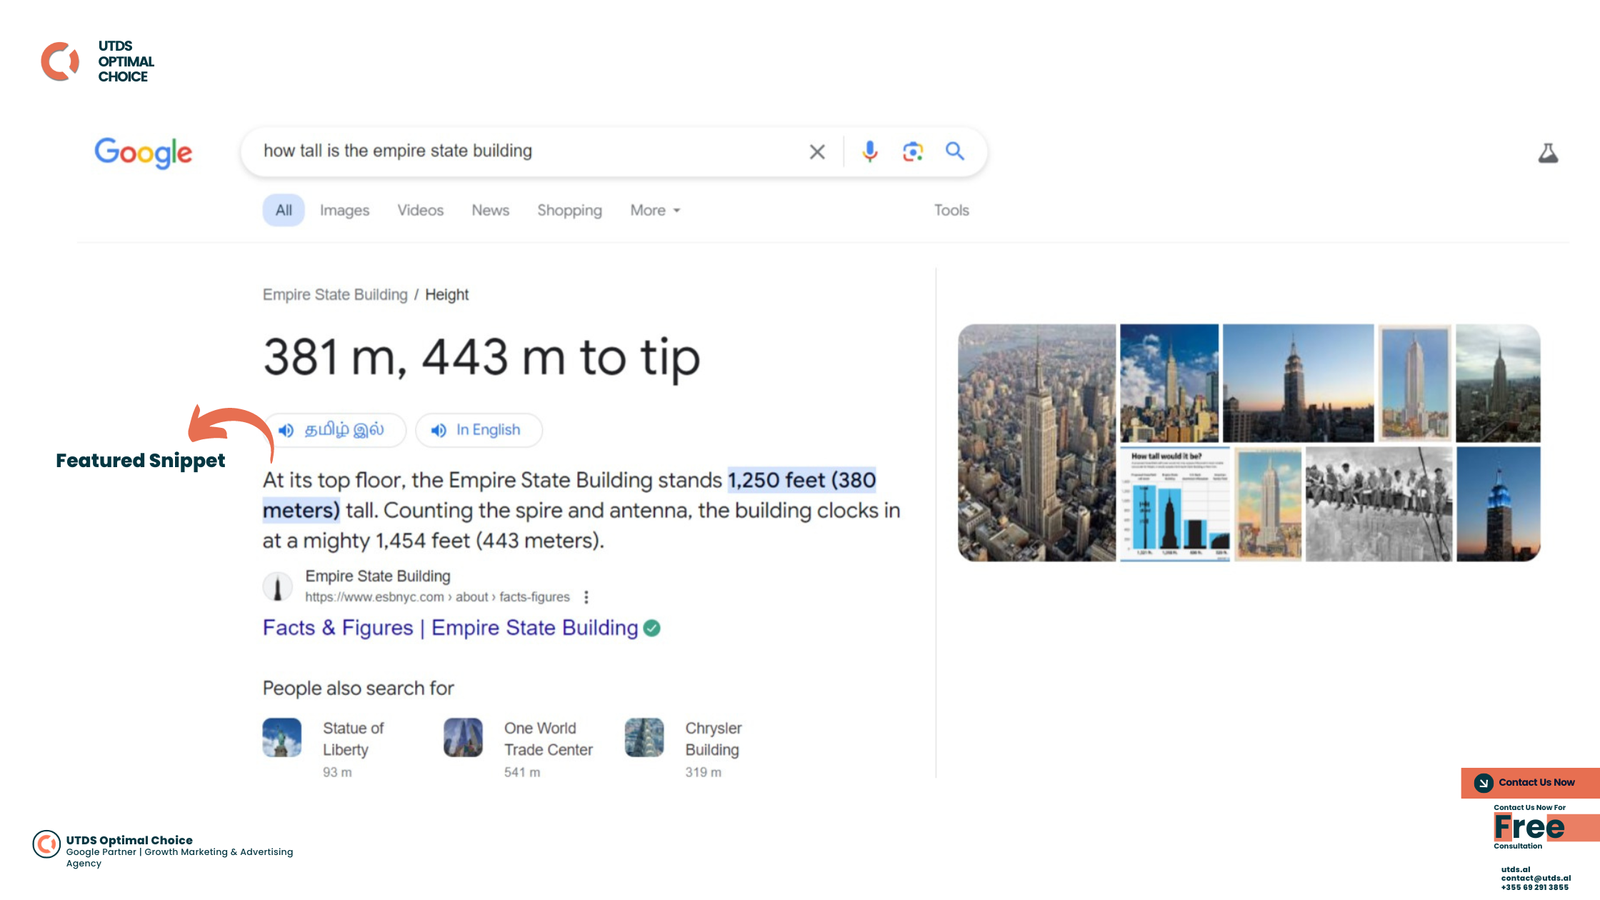Screen dimensions: 1600x900
Task: Switch to the Videos tab
Action: point(420,210)
